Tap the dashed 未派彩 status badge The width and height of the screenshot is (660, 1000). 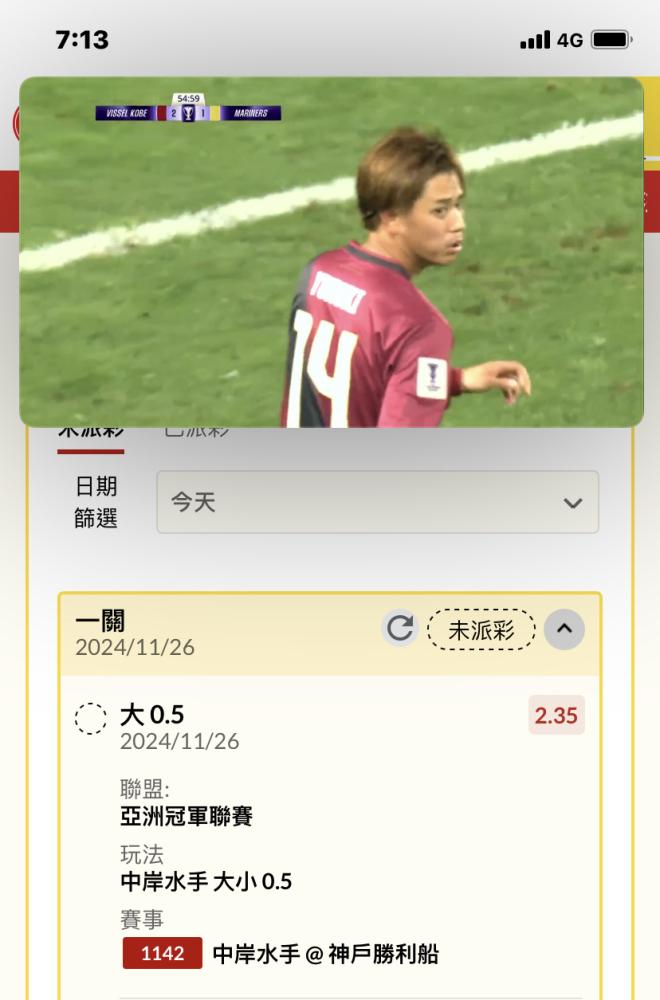click(x=481, y=629)
